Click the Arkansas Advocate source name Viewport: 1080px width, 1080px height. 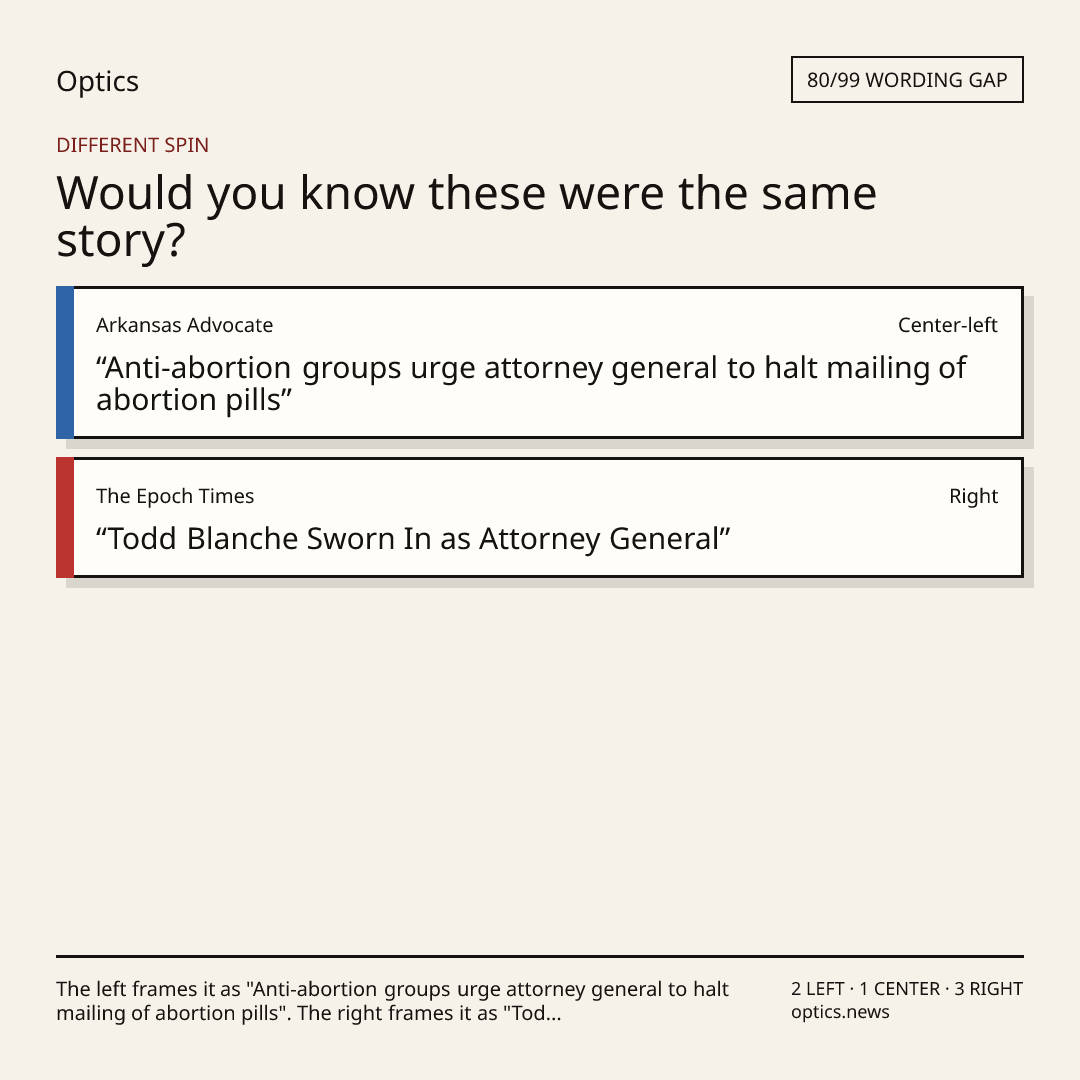click(x=185, y=325)
